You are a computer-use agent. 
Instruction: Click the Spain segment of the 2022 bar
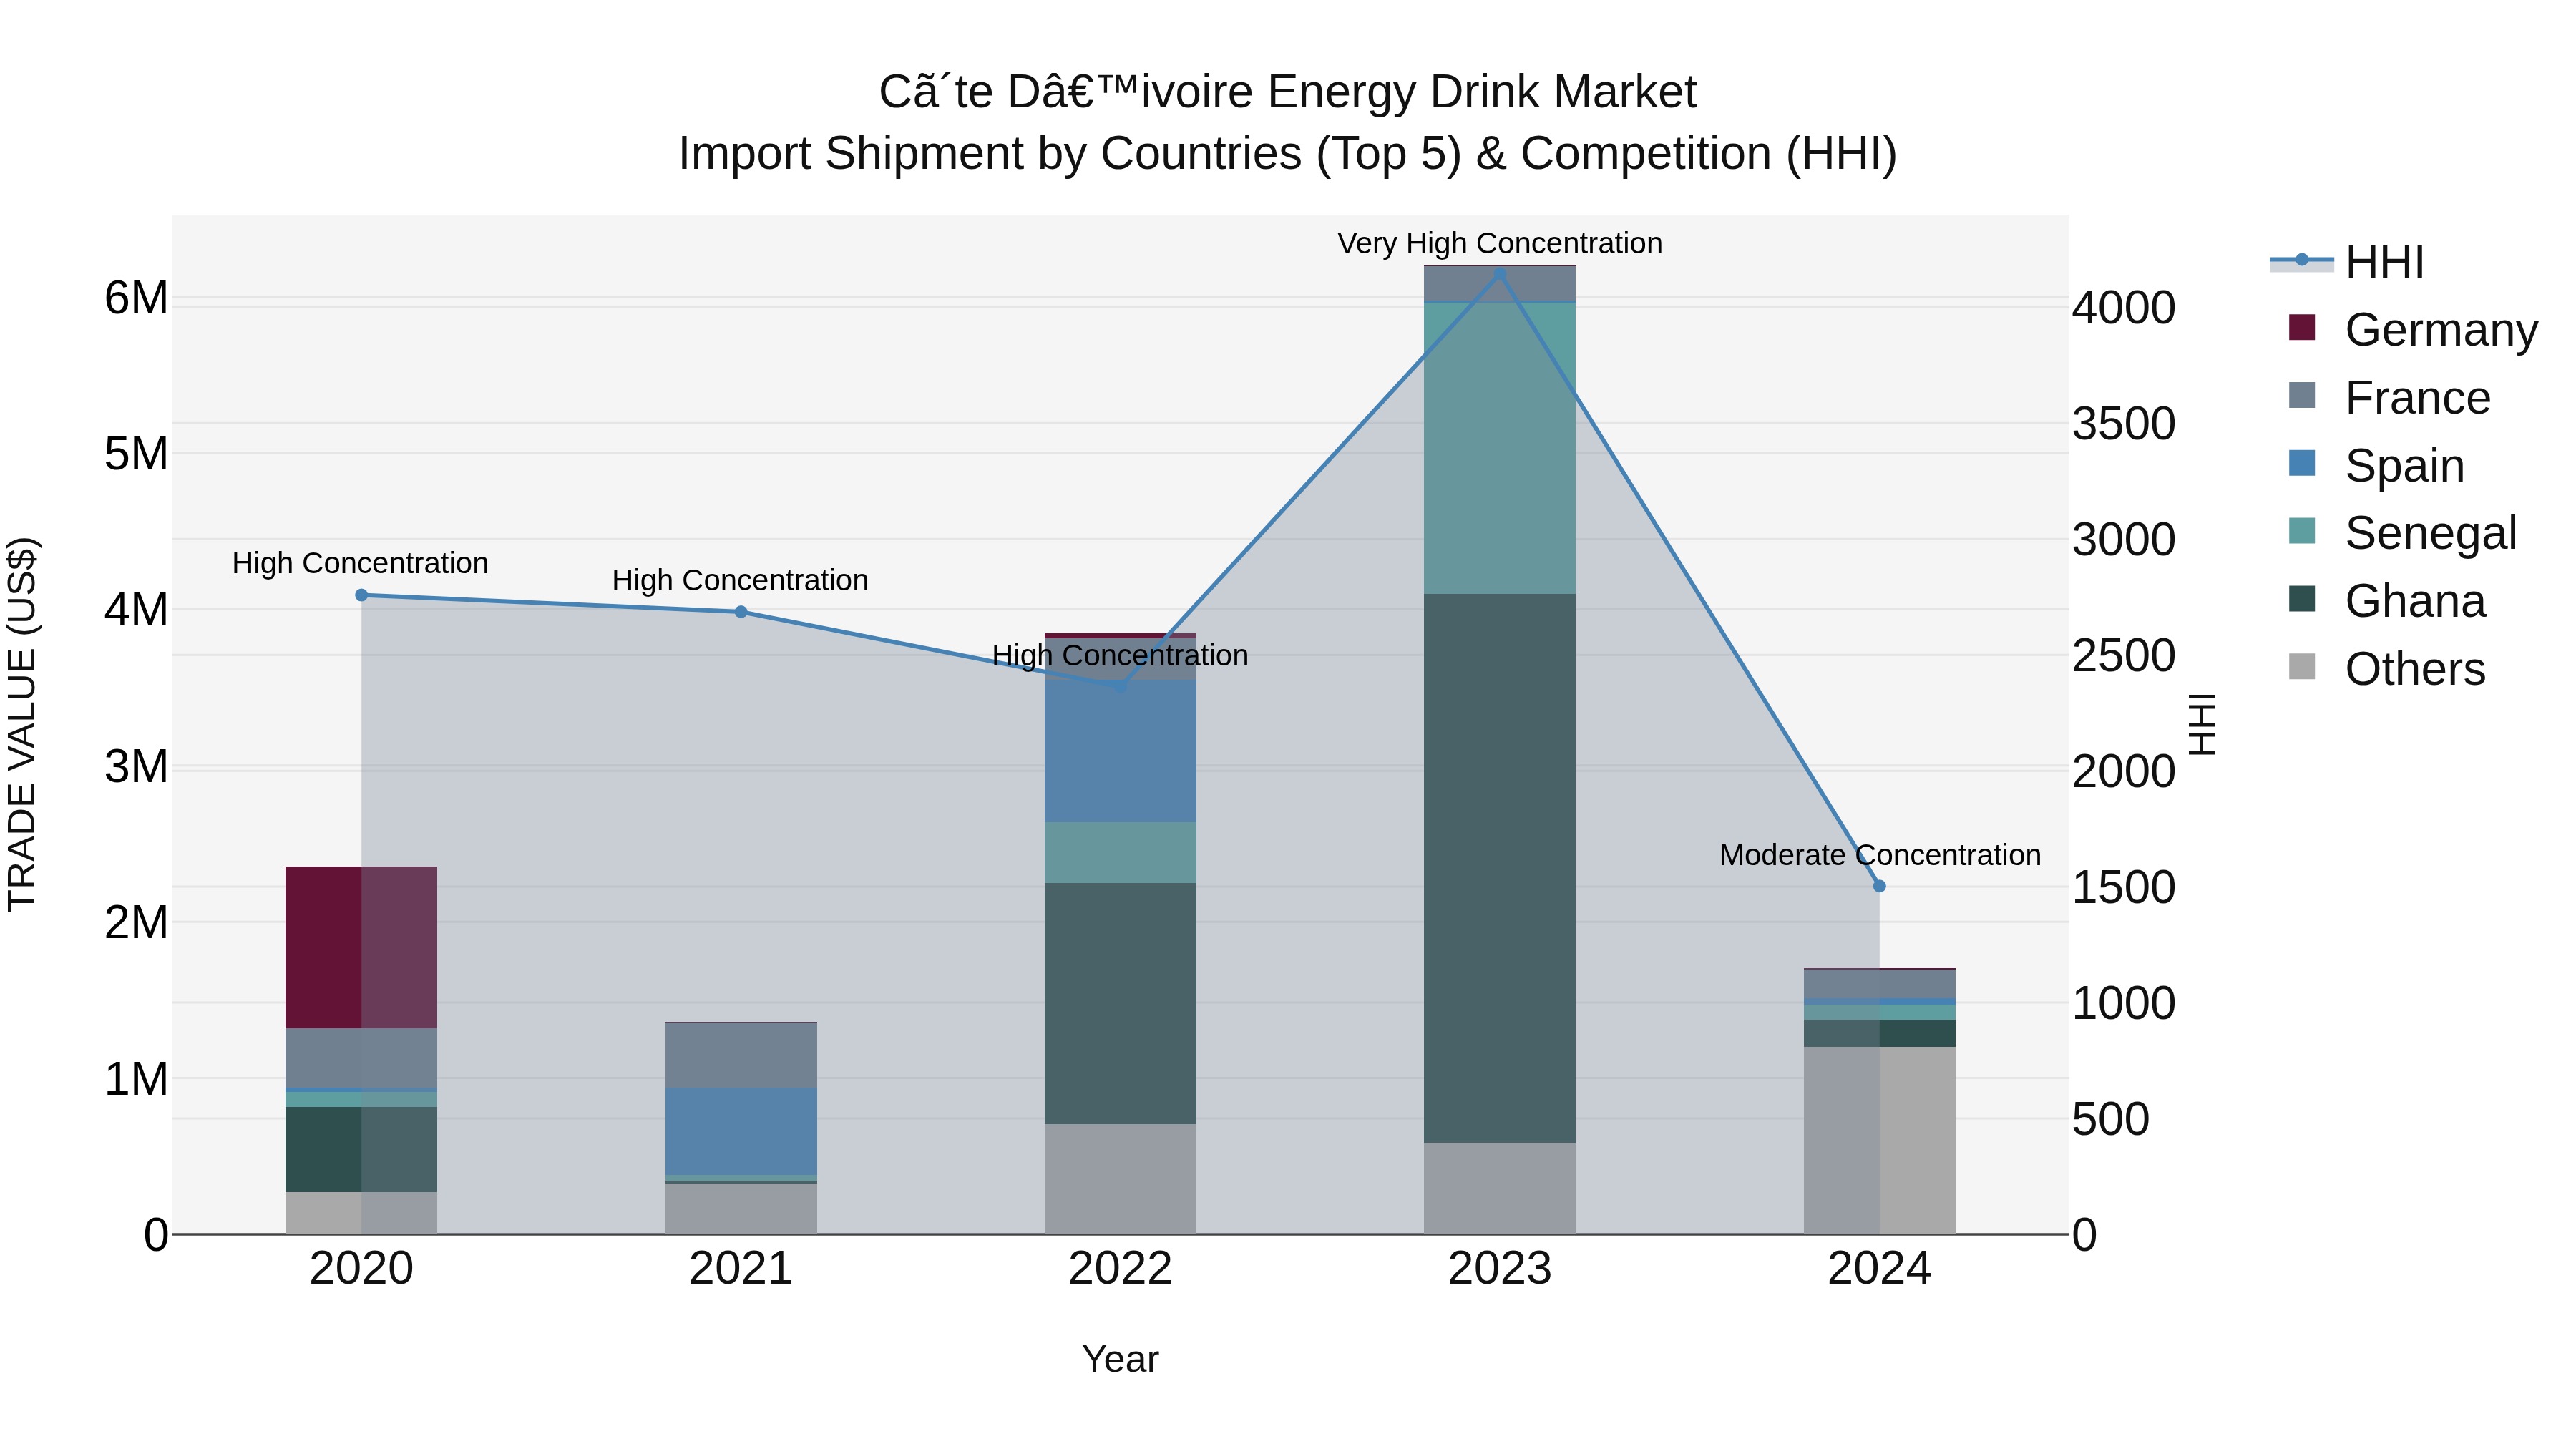tap(1120, 751)
